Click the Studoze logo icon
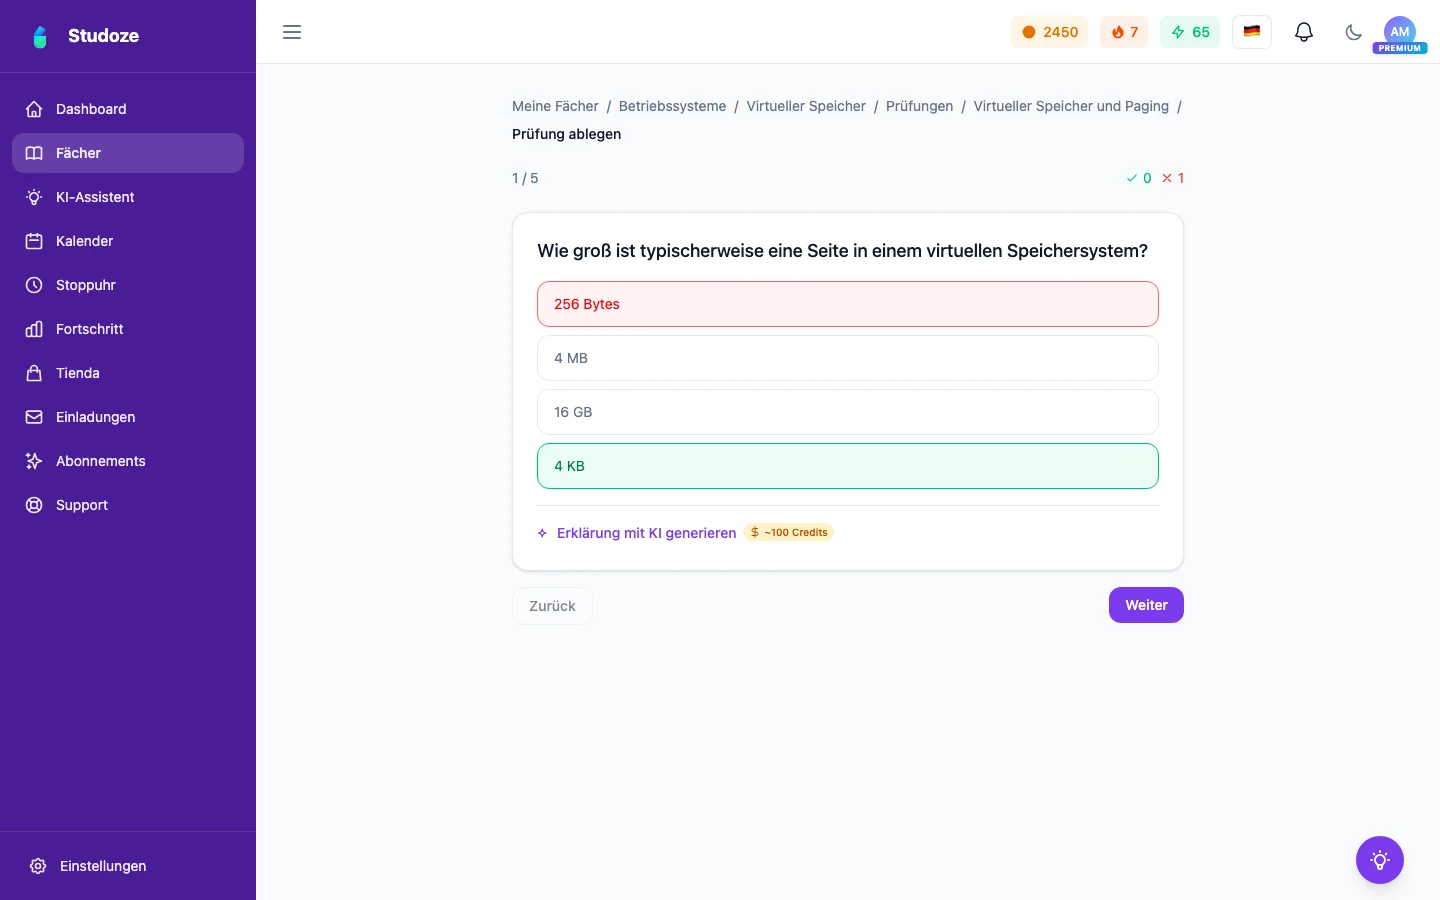The height and width of the screenshot is (900, 1440). [x=40, y=37]
